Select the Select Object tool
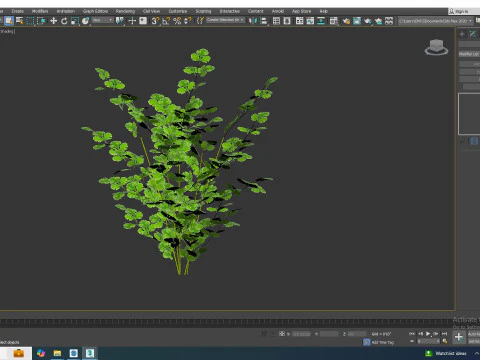The width and height of the screenshot is (480, 360). [x=9, y=21]
